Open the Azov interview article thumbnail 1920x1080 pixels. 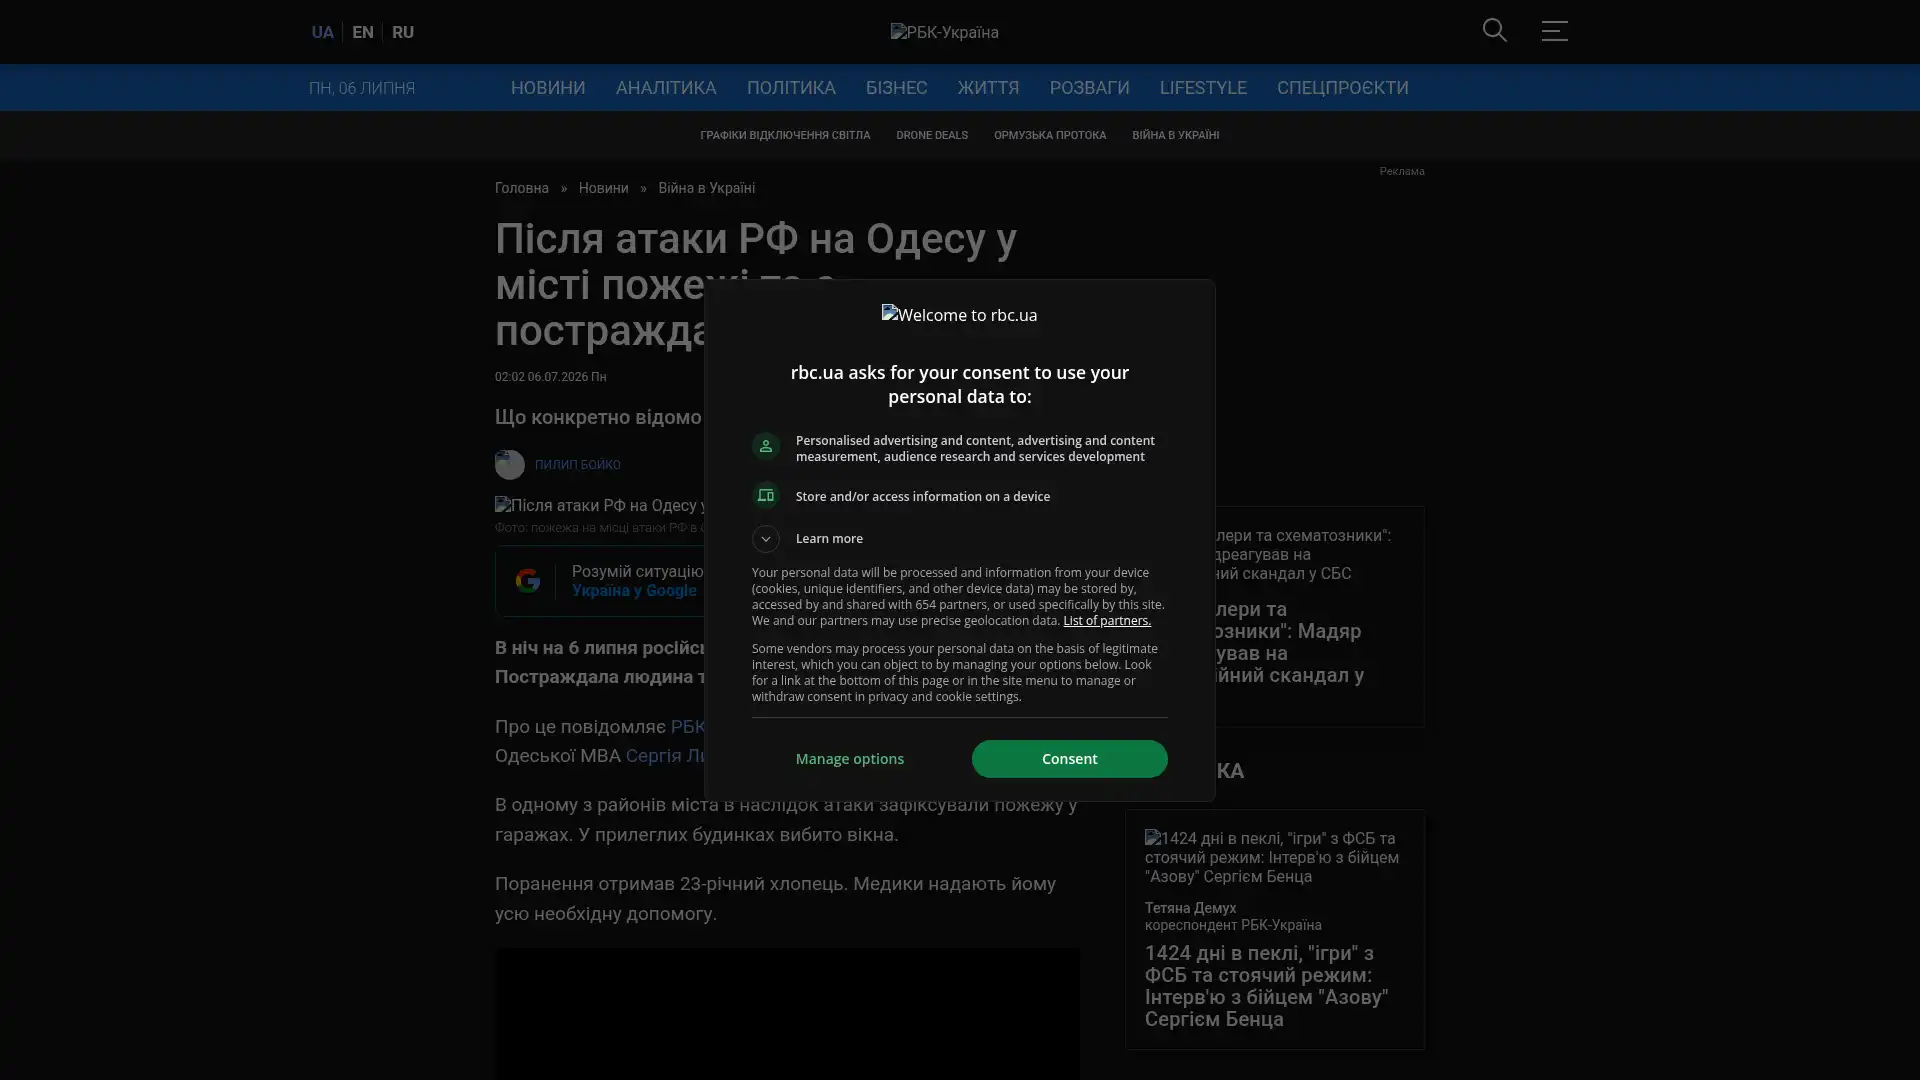1275,857
